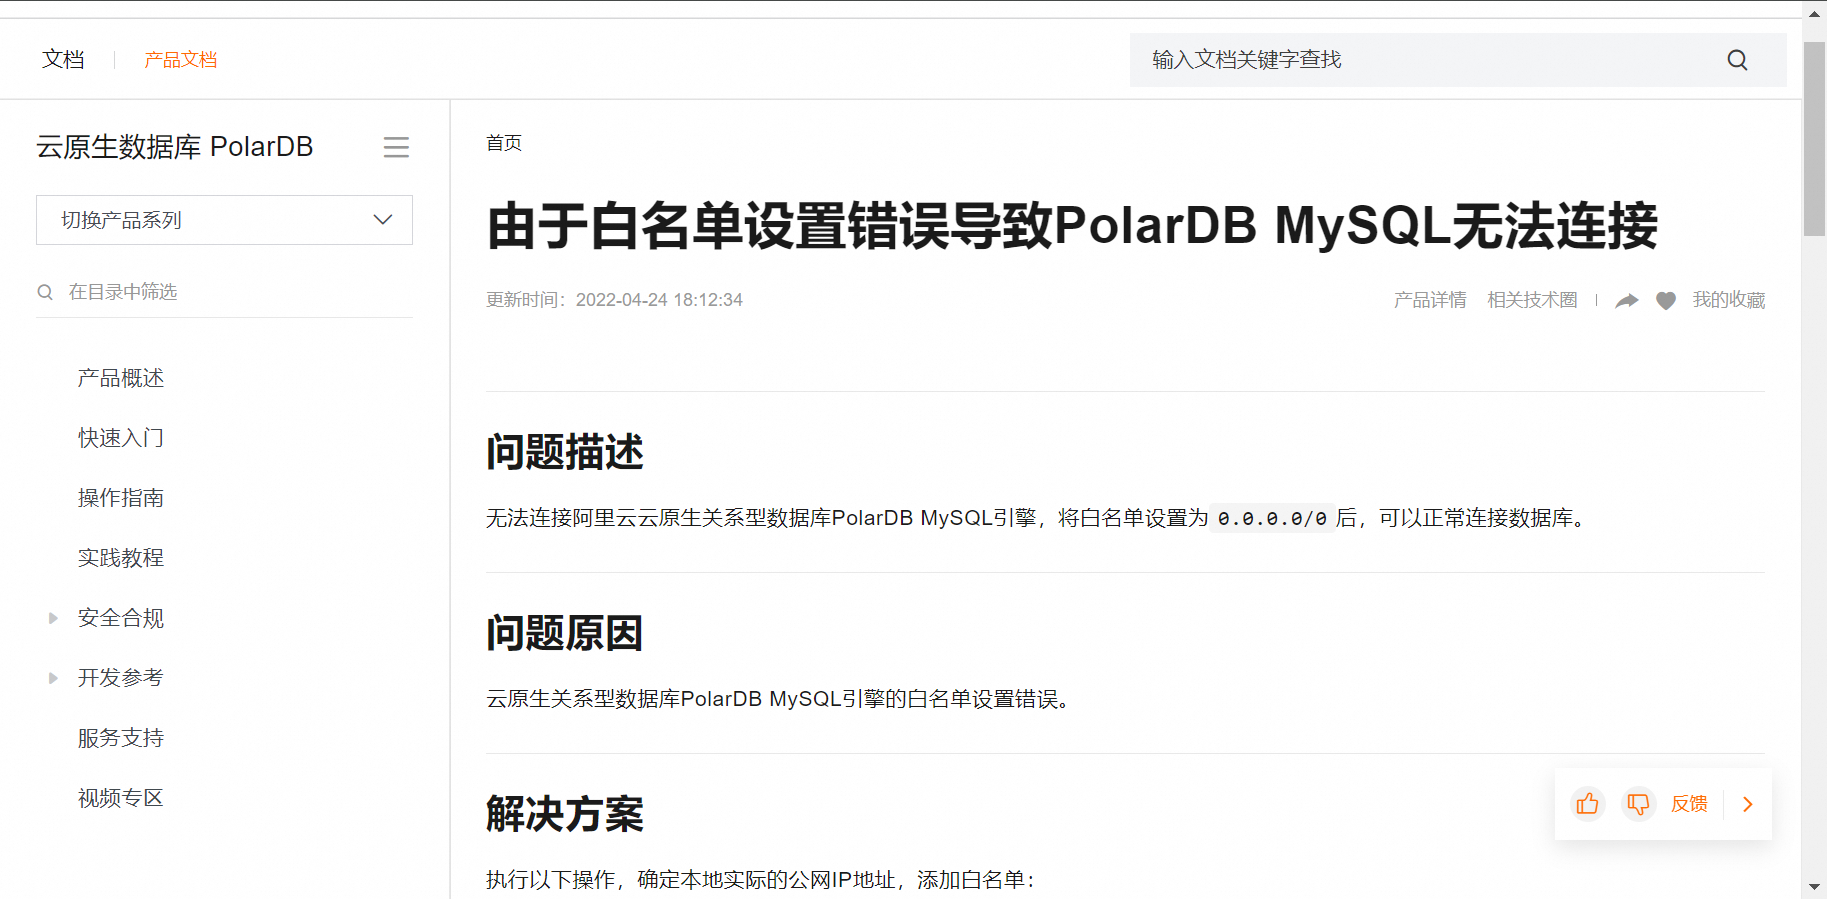
Task: Open the 产品文档 navigation tab
Action: click(180, 60)
